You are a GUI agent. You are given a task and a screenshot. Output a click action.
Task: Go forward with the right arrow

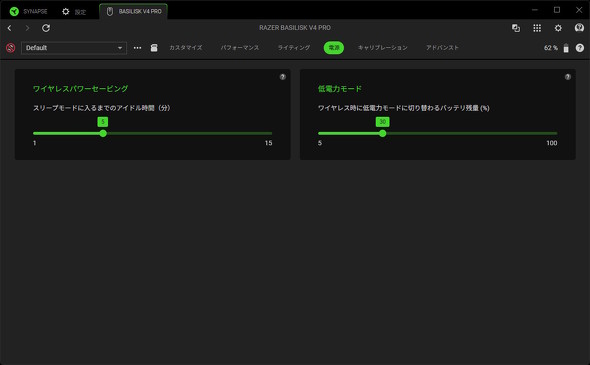click(27, 28)
